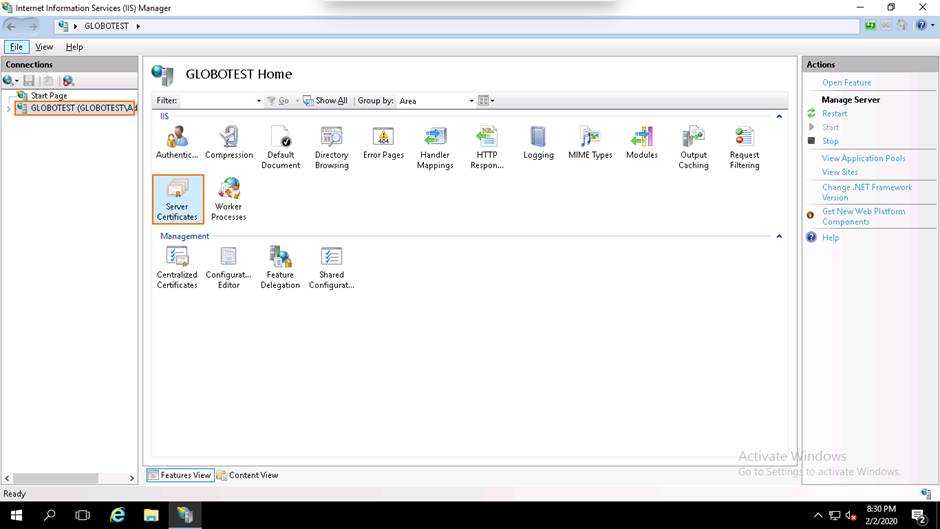Open Help link in Actions pane
Viewport: 940px width, 529px height.
830,238
